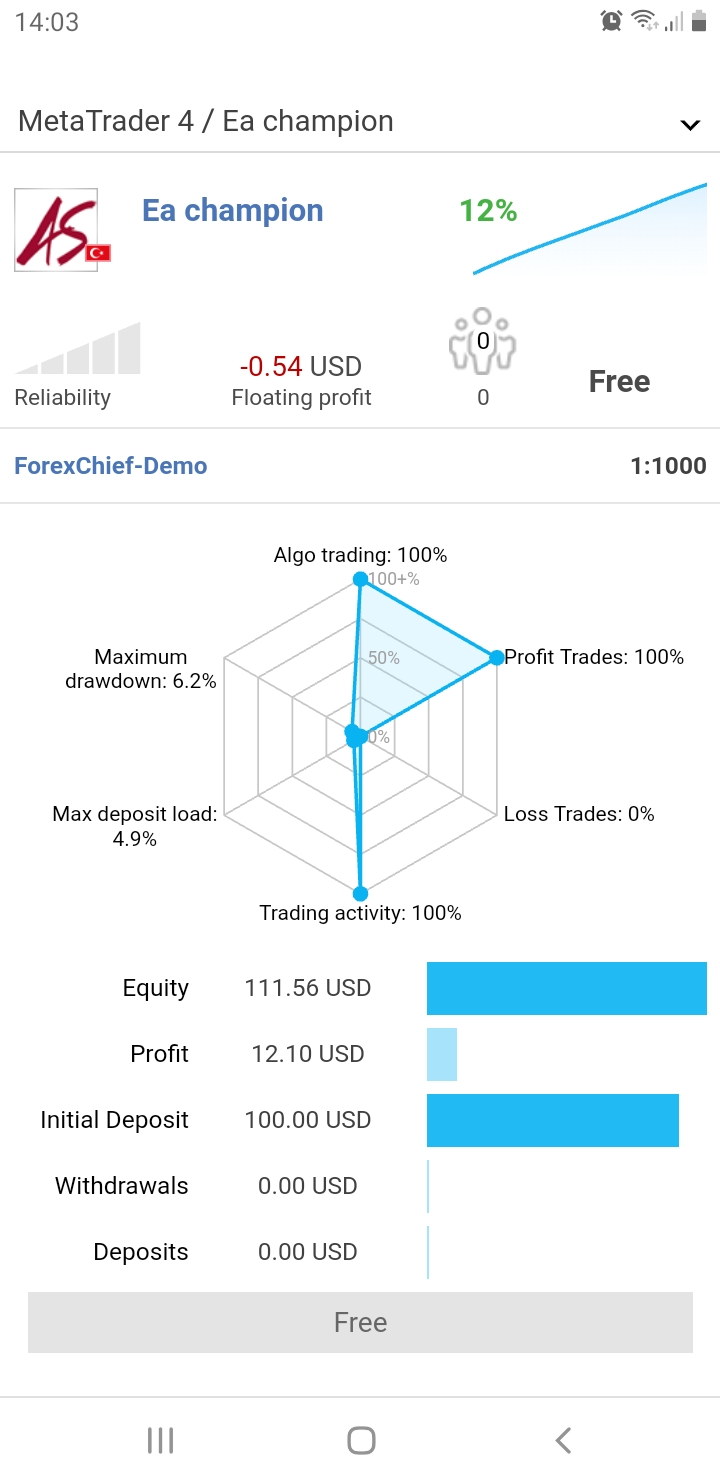Viewport: 720px width, 1480px height.
Task: Tap the 1:1000 leverage value
Action: (x=668, y=466)
